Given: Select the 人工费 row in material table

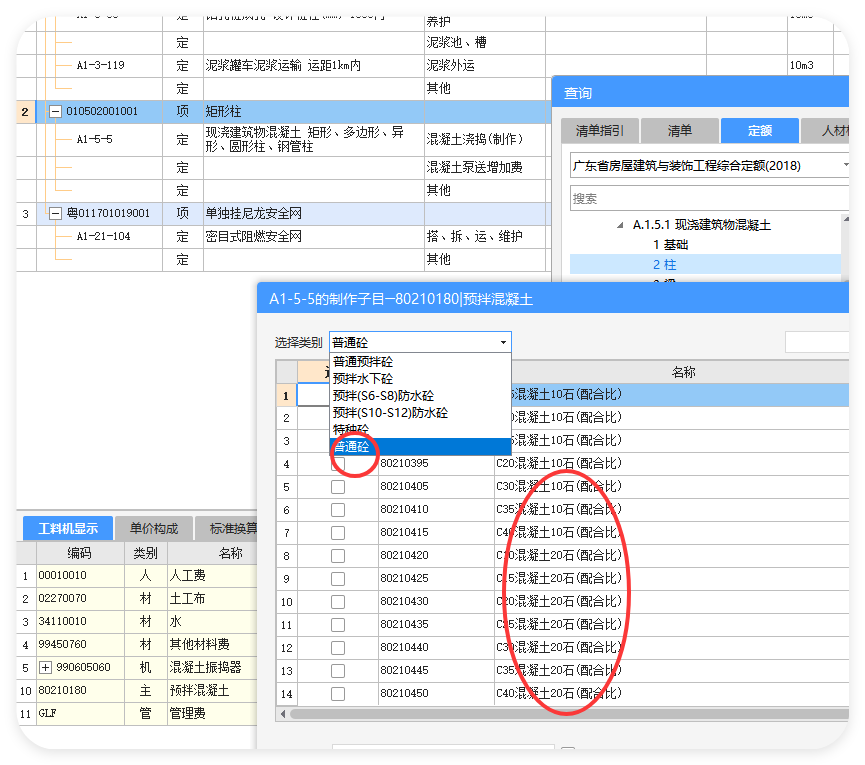Looking at the screenshot, I should [x=137, y=576].
